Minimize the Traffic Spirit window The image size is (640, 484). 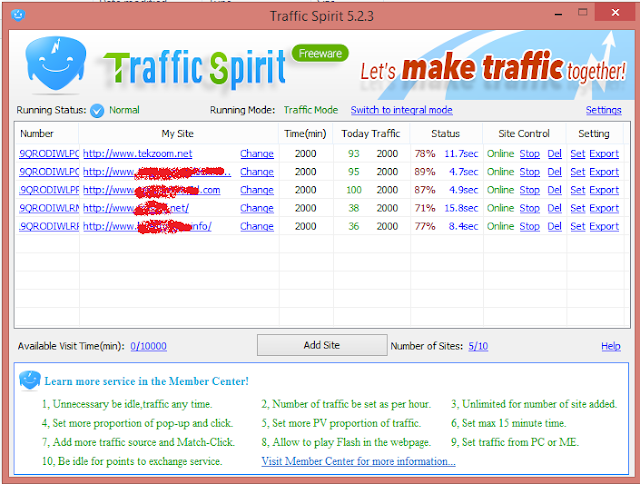click(558, 13)
